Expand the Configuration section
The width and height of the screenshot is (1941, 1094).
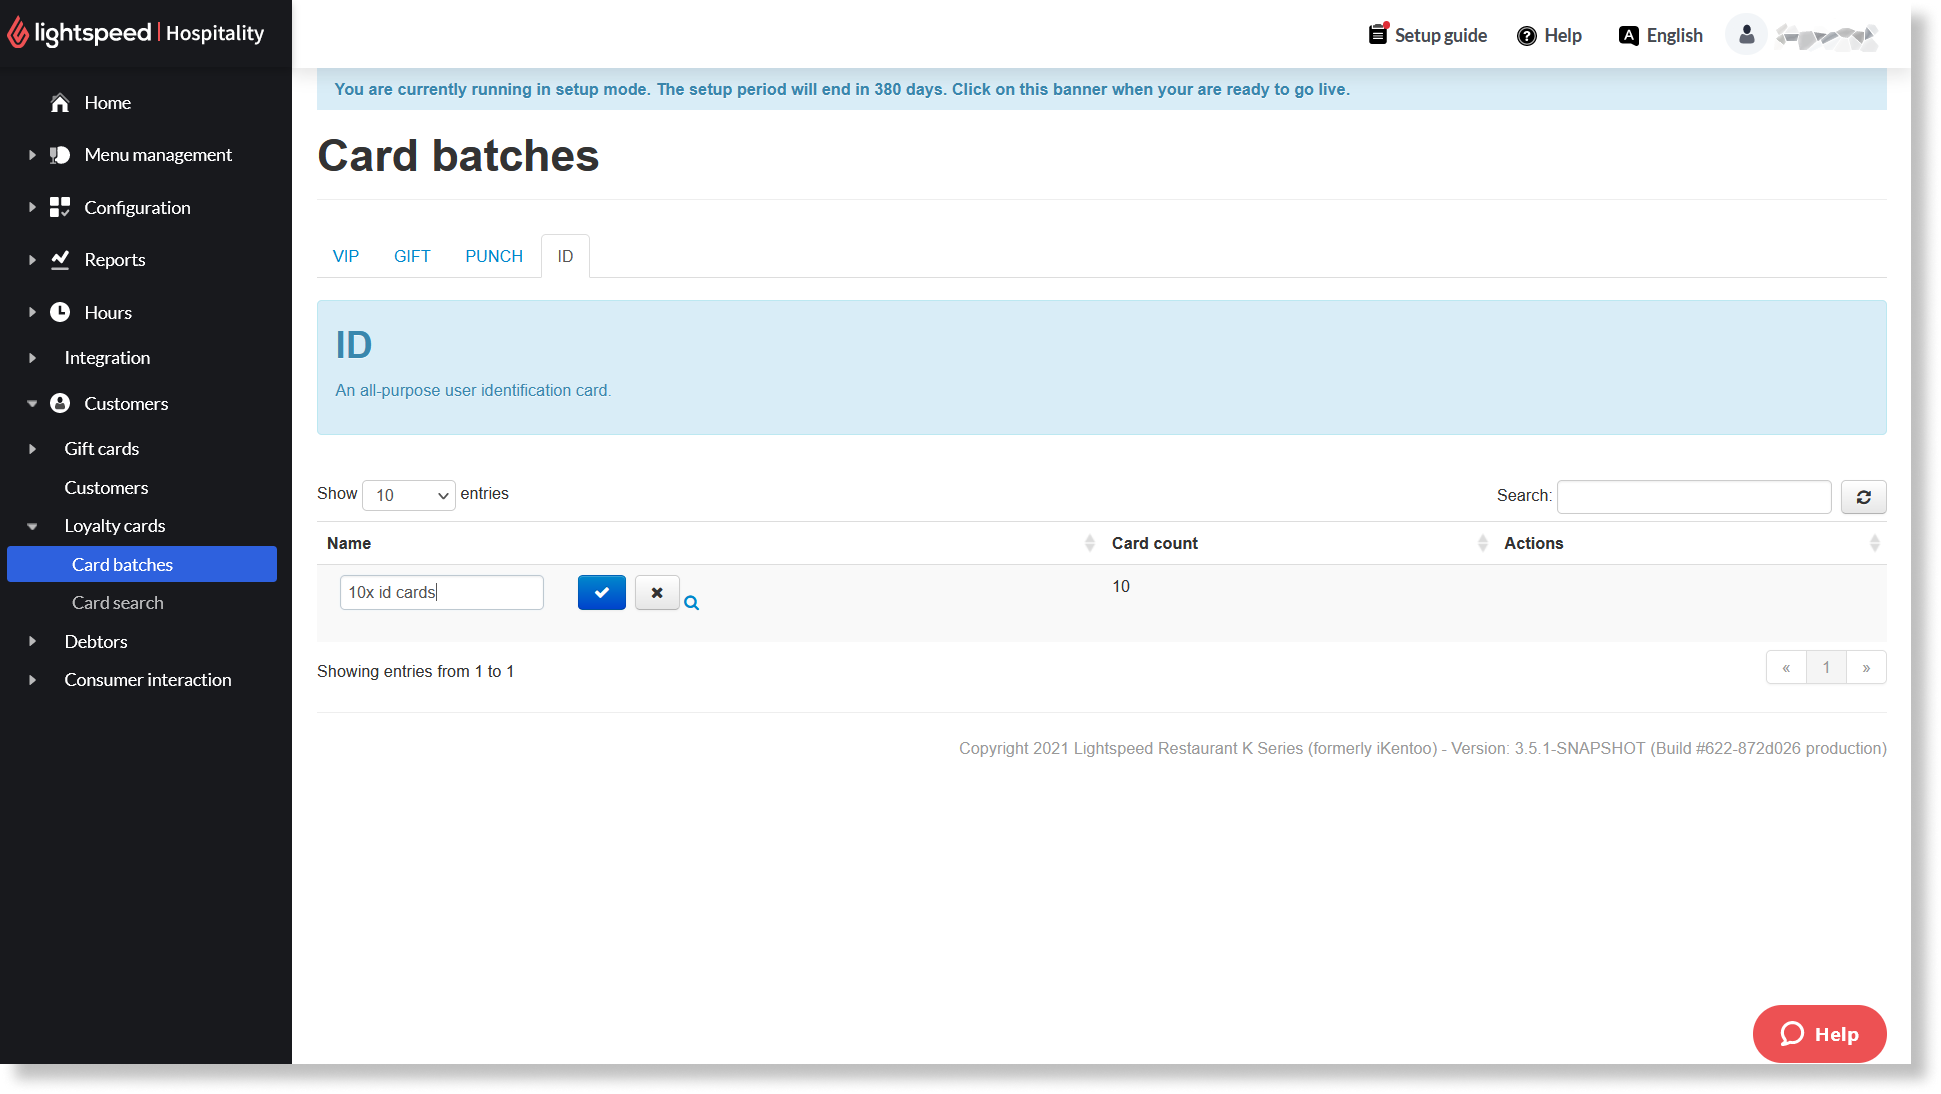coord(32,207)
